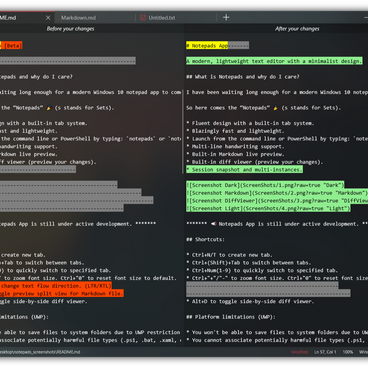Click the file path in the status bar
Screen dimensions: 368x368
pyautogui.click(x=40, y=352)
